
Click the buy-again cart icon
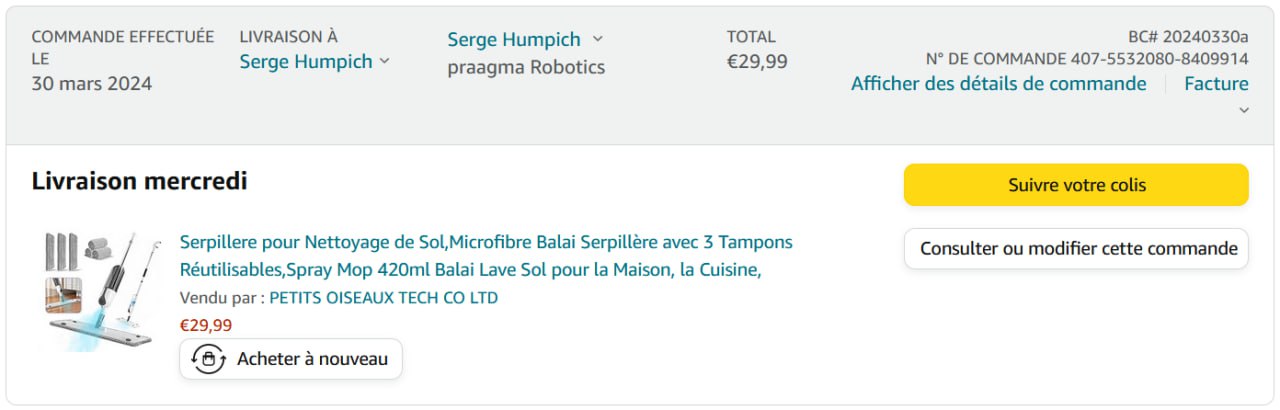(208, 359)
